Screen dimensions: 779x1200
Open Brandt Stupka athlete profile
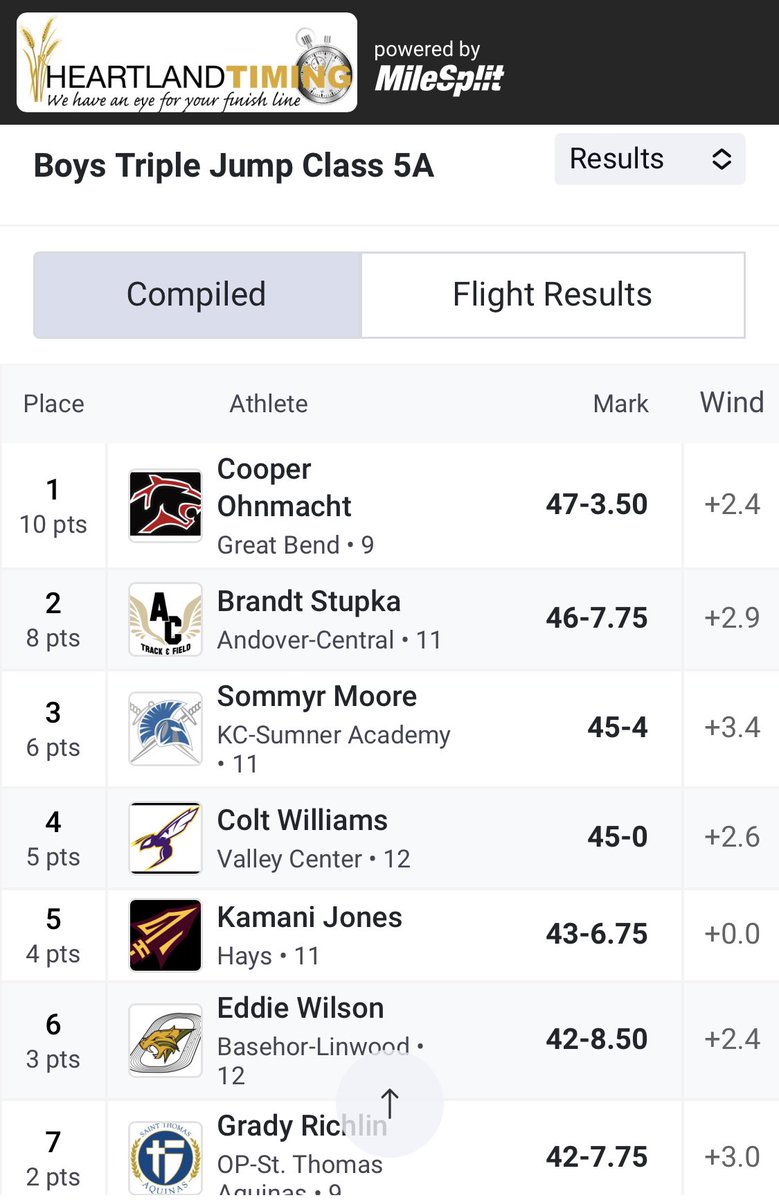[x=309, y=602]
